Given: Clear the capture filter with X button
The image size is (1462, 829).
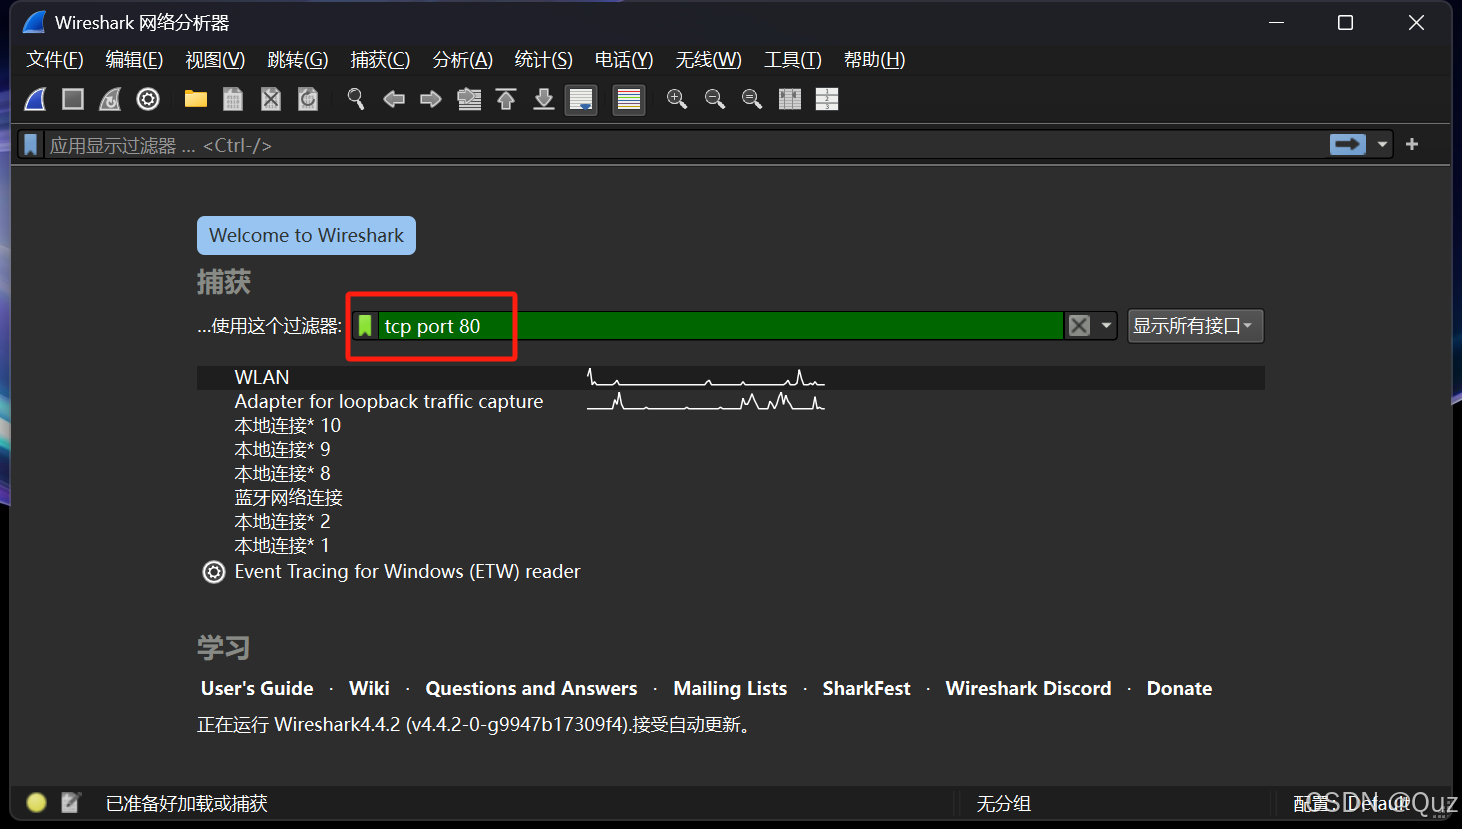Looking at the screenshot, I should pos(1079,326).
